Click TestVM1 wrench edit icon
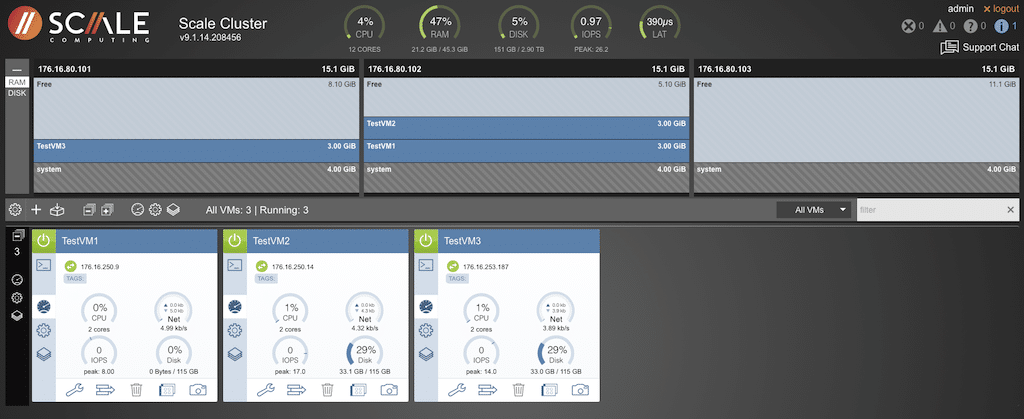The width and height of the screenshot is (1024, 419). [x=75, y=390]
